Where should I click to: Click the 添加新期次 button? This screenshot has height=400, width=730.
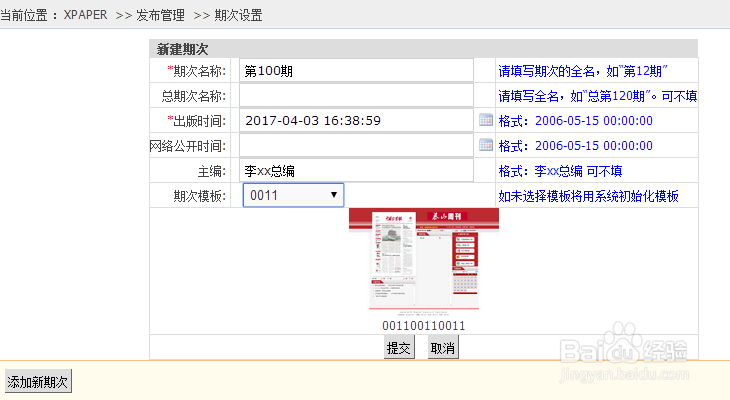[38, 382]
